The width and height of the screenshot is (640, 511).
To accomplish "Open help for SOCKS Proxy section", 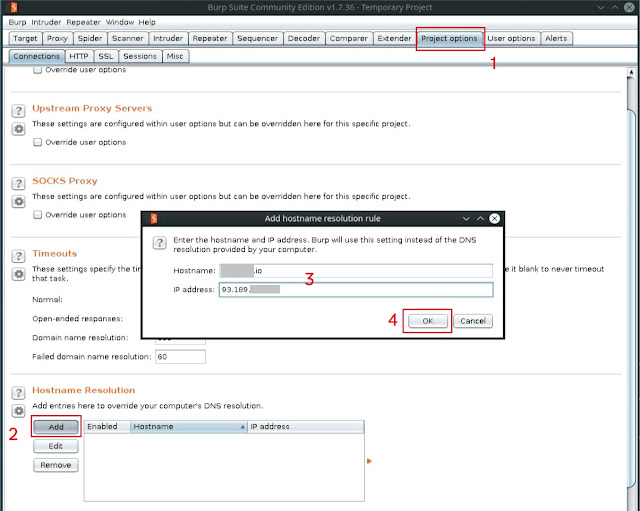I will click(x=18, y=183).
